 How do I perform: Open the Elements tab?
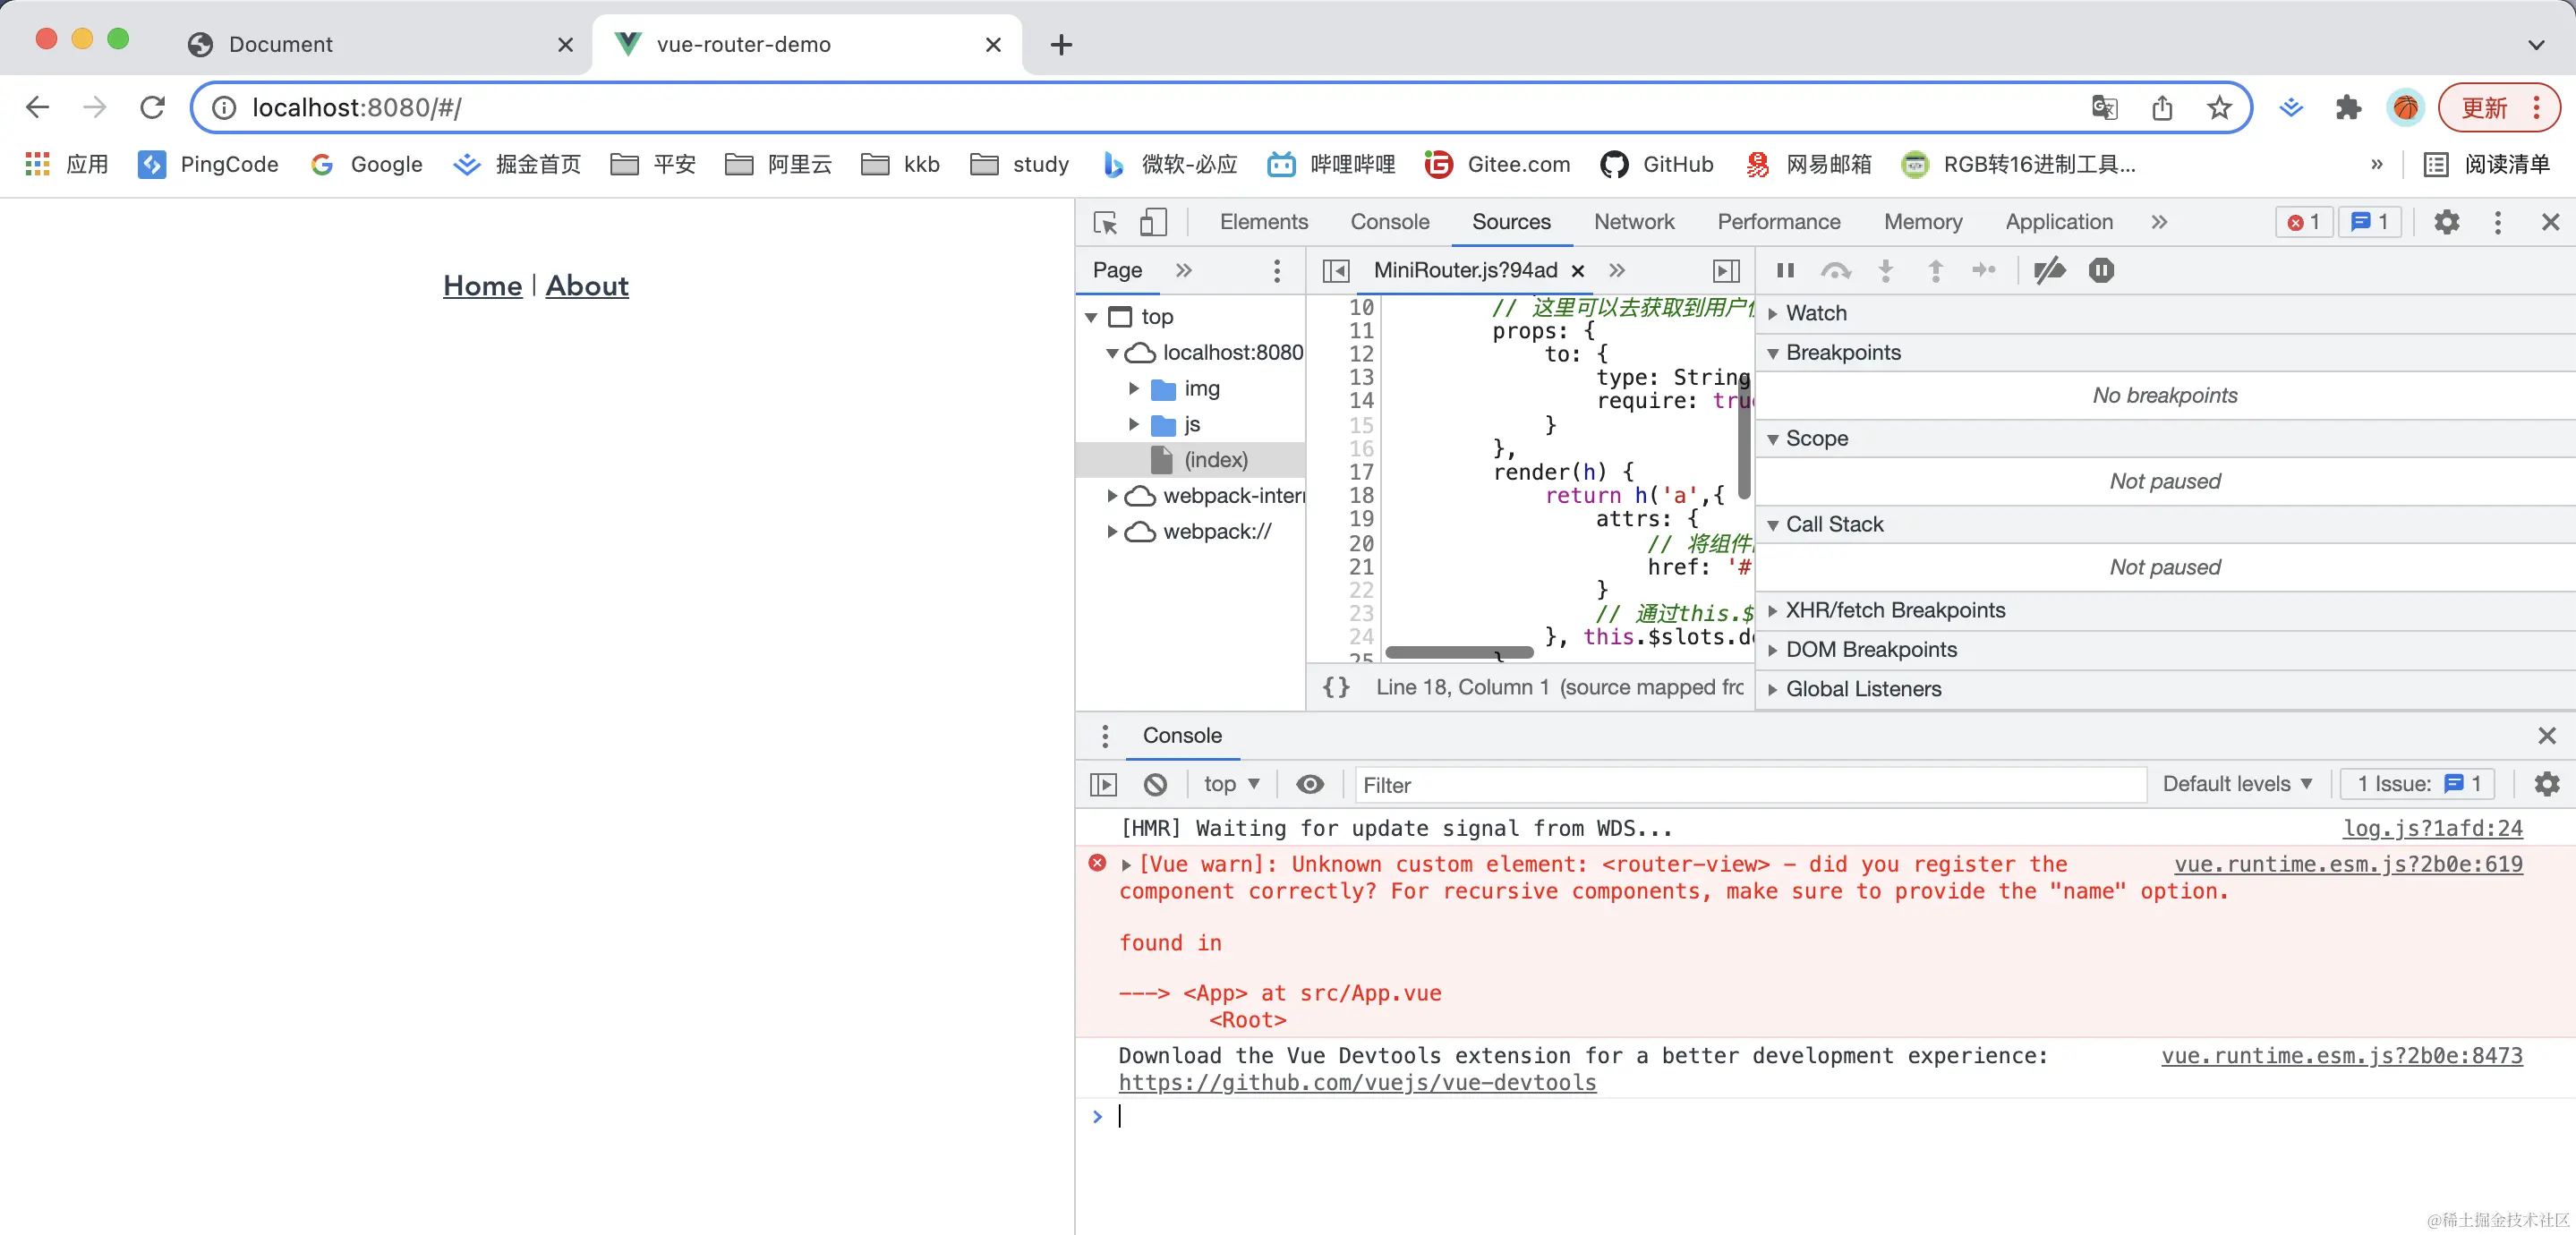1263,222
